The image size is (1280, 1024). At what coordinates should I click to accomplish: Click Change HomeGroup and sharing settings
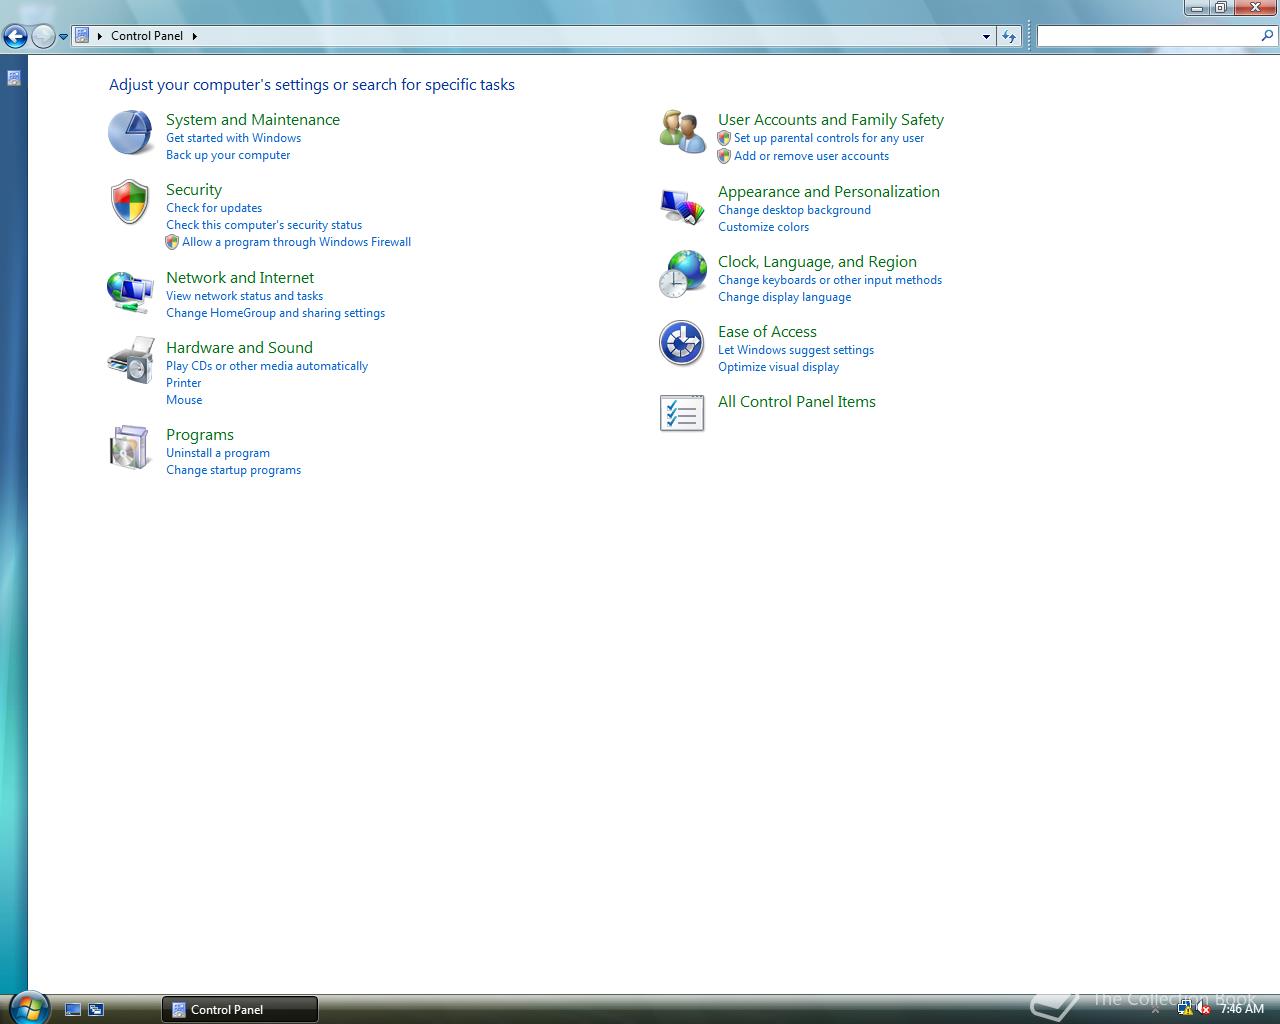click(275, 313)
